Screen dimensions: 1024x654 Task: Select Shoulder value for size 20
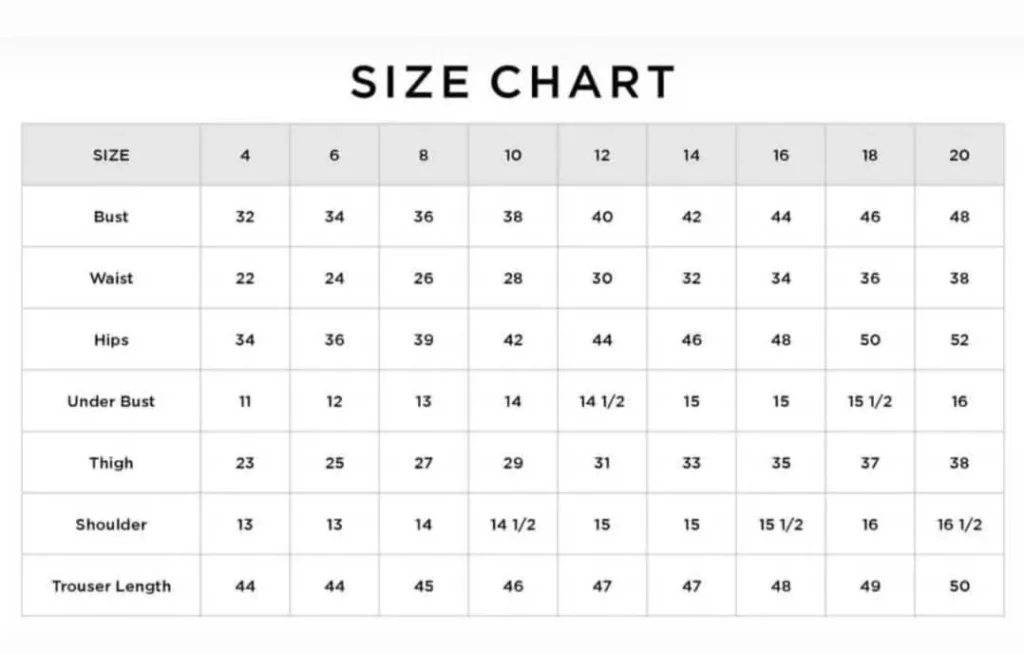pos(959,524)
